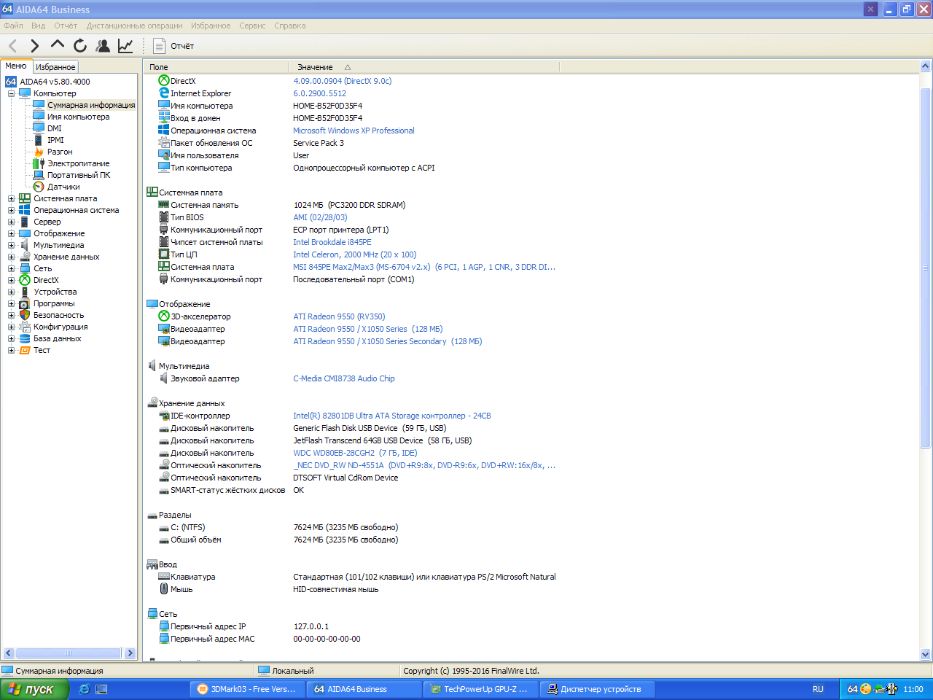The width and height of the screenshot is (933, 700).
Task: Select Портативный ПК laptop icon
Action: [x=39, y=175]
